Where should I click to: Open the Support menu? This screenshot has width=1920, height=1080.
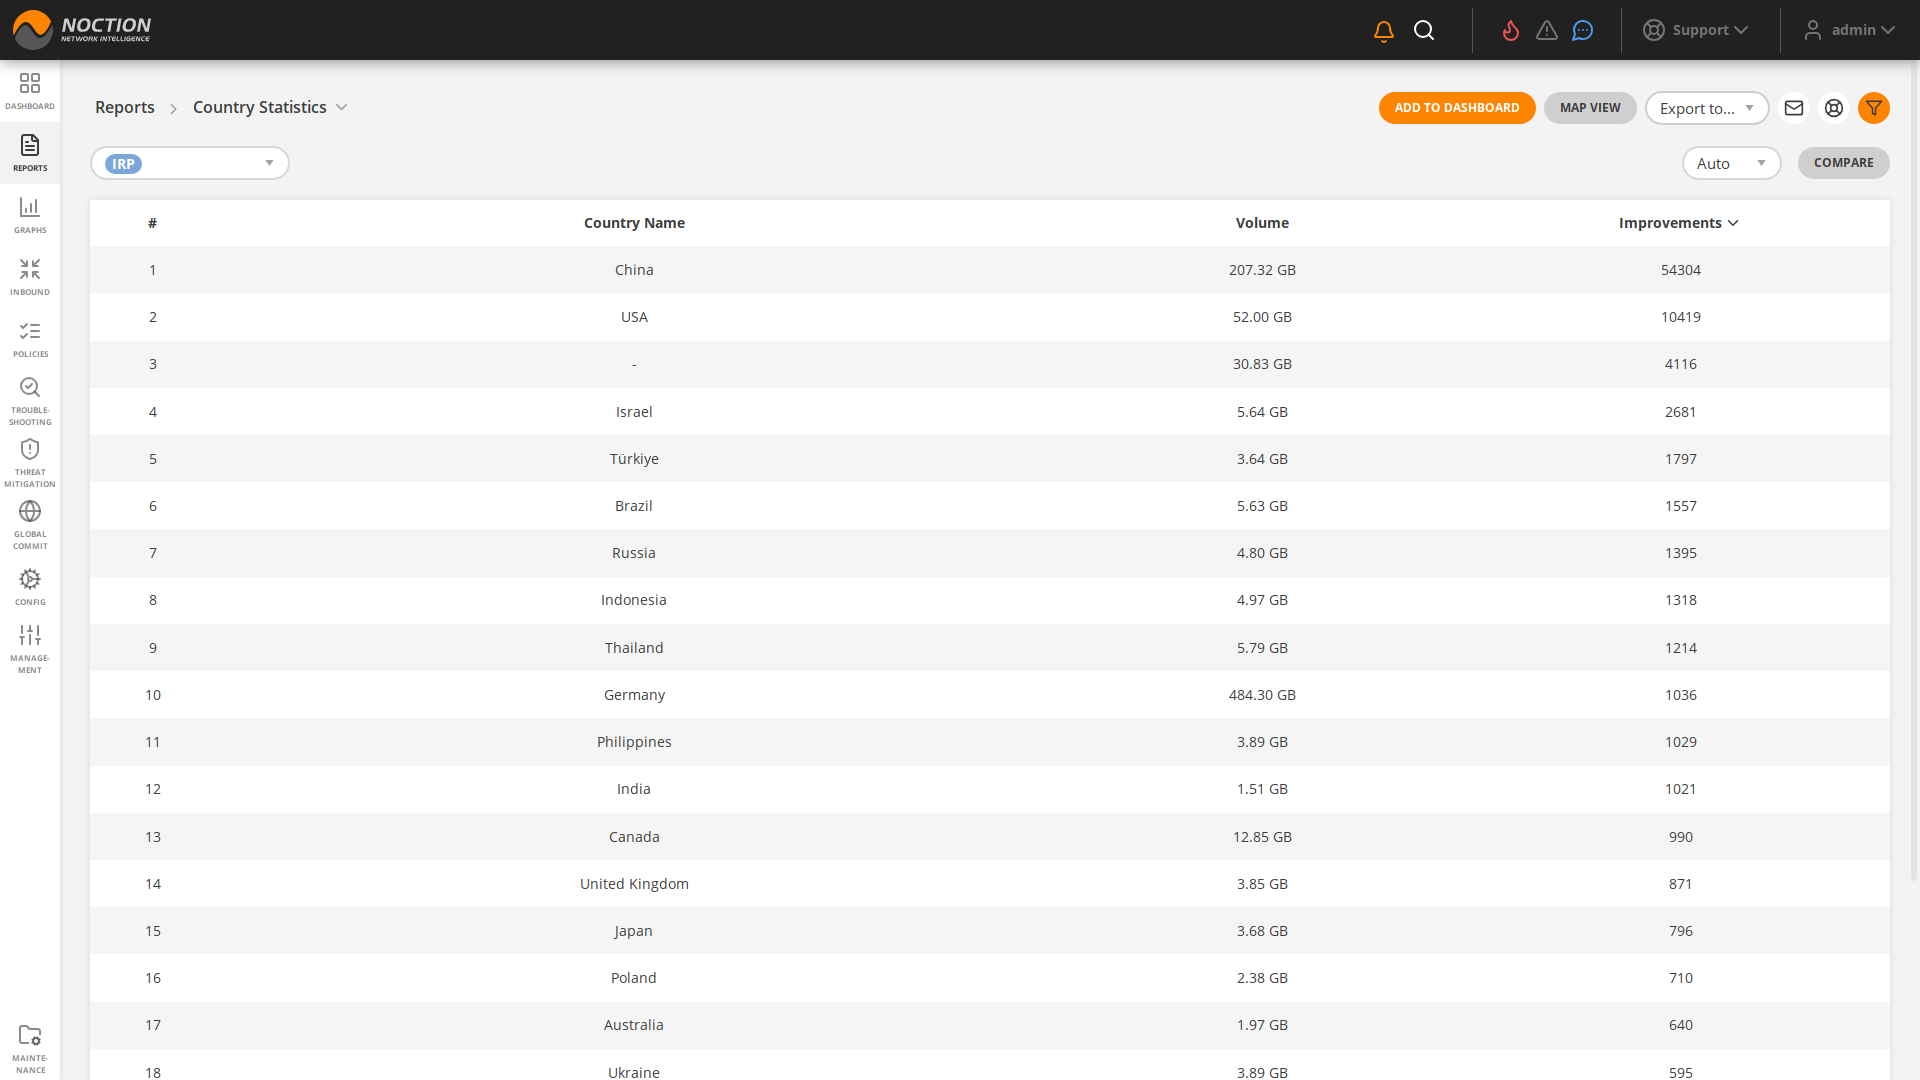tap(1696, 30)
